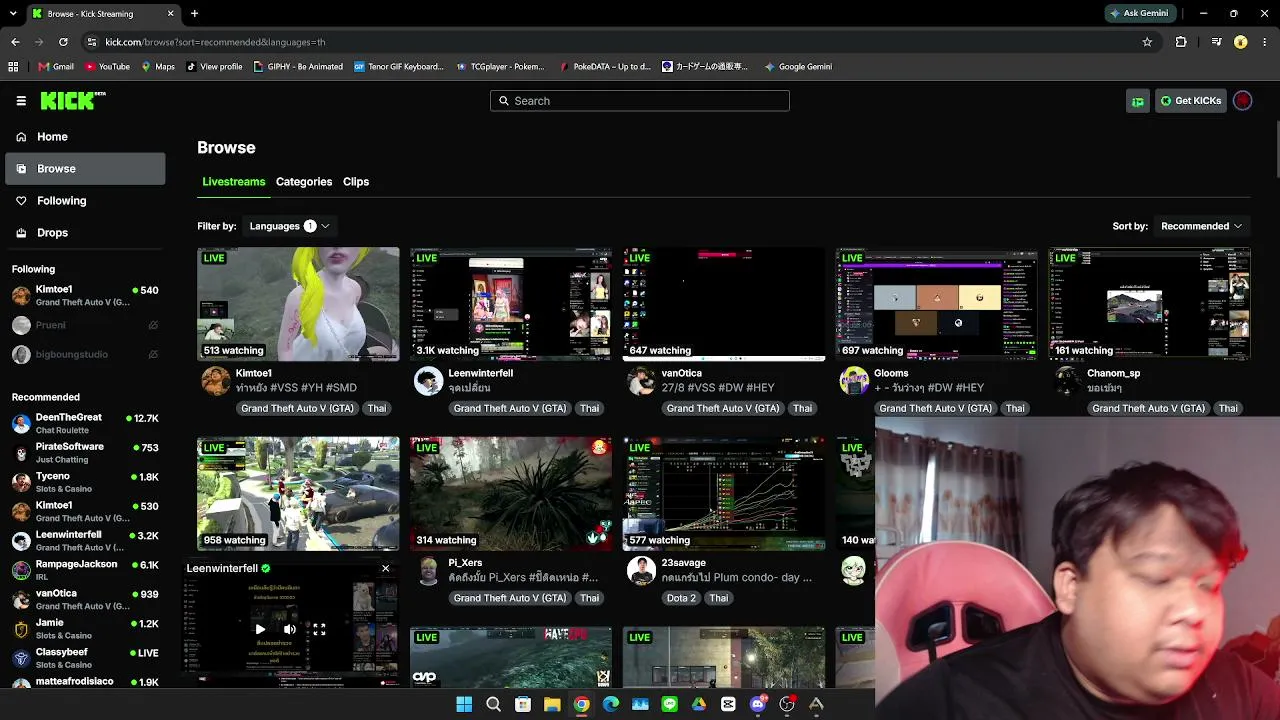Open the red profile avatar menu
Screen dimensions: 1280x720
[1242, 101]
